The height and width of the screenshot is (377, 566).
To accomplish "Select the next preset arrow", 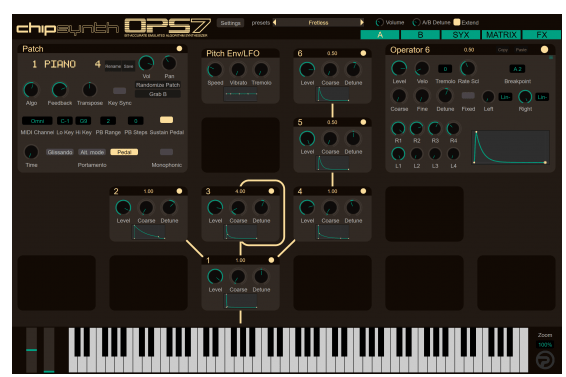I will pos(362,22).
